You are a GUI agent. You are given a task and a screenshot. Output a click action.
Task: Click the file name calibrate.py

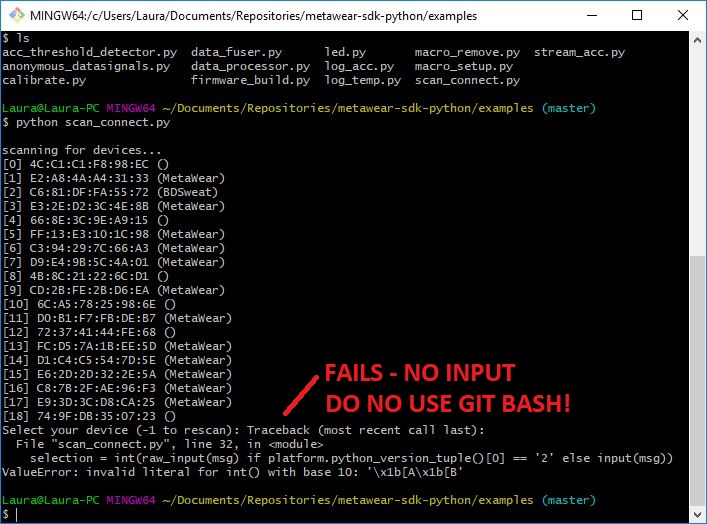pos(44,80)
